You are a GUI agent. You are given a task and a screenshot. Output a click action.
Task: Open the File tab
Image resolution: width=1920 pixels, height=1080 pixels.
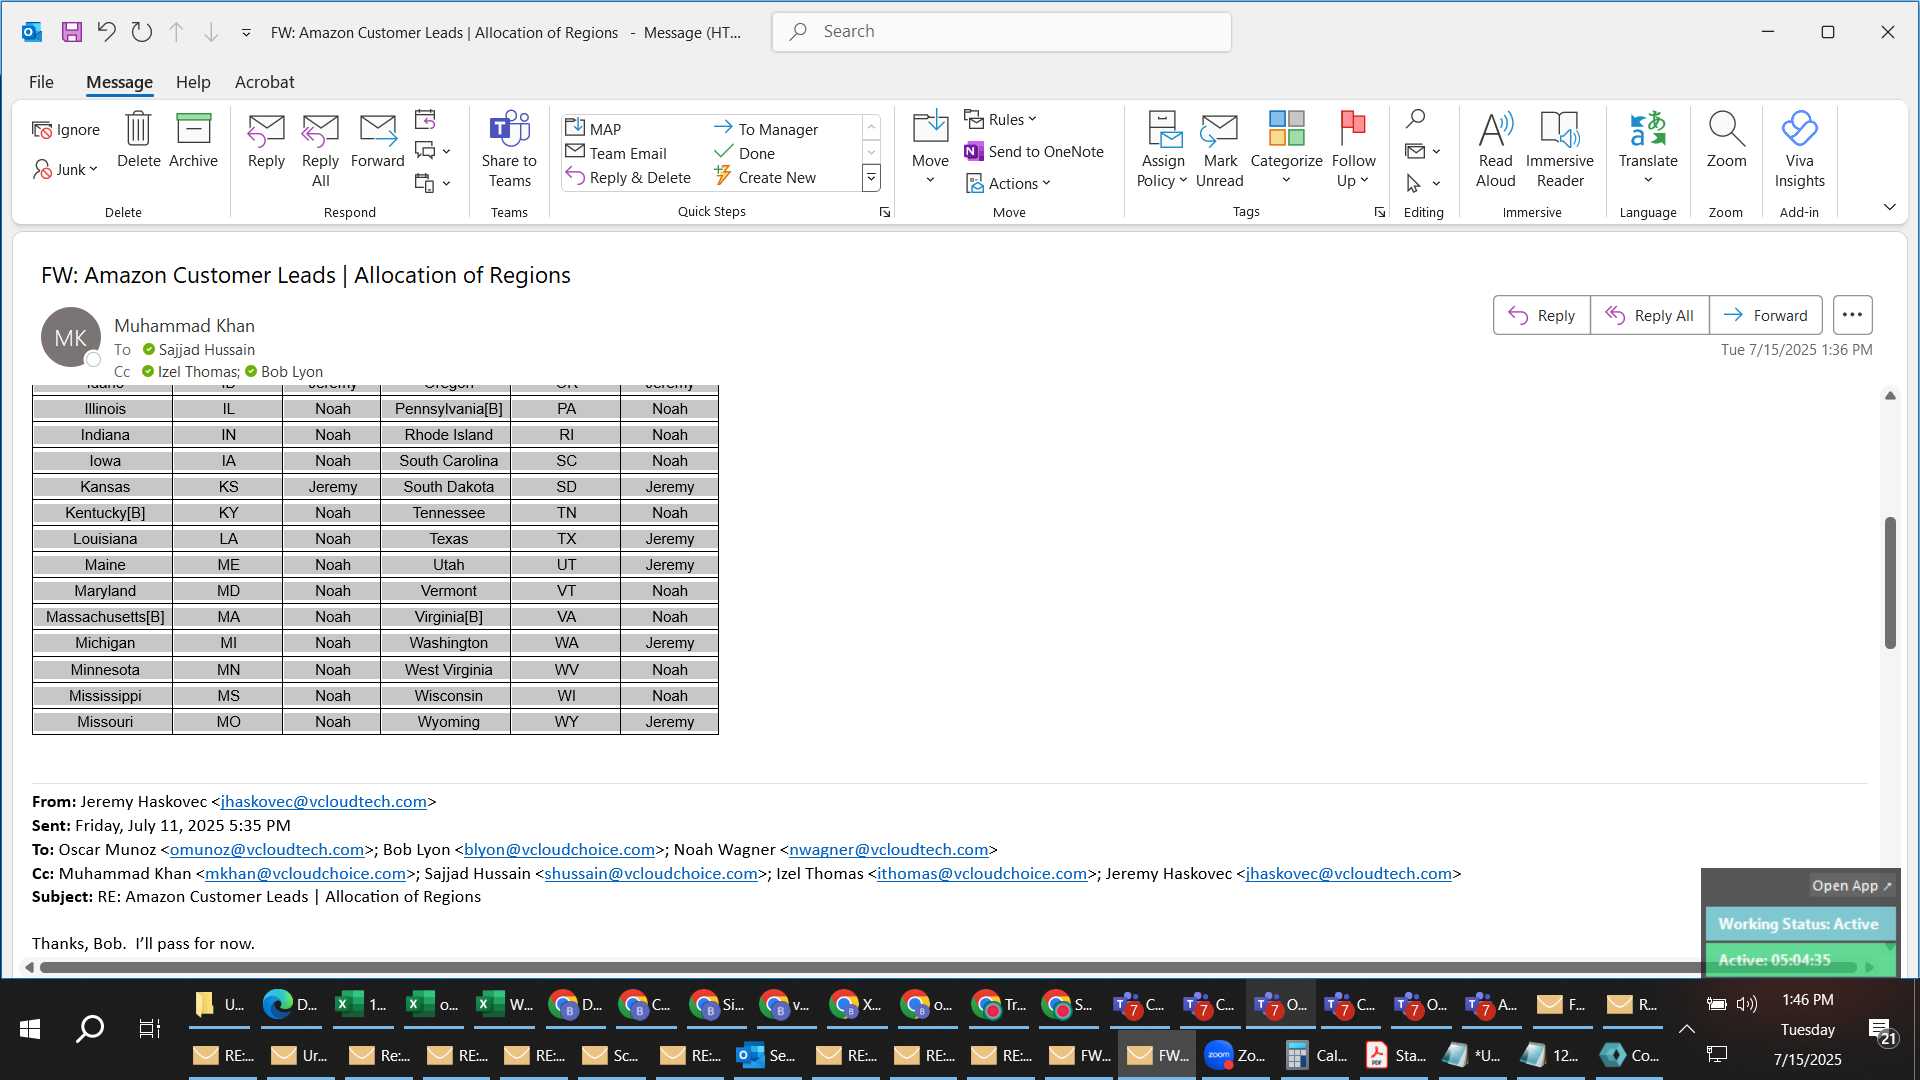[x=41, y=82]
